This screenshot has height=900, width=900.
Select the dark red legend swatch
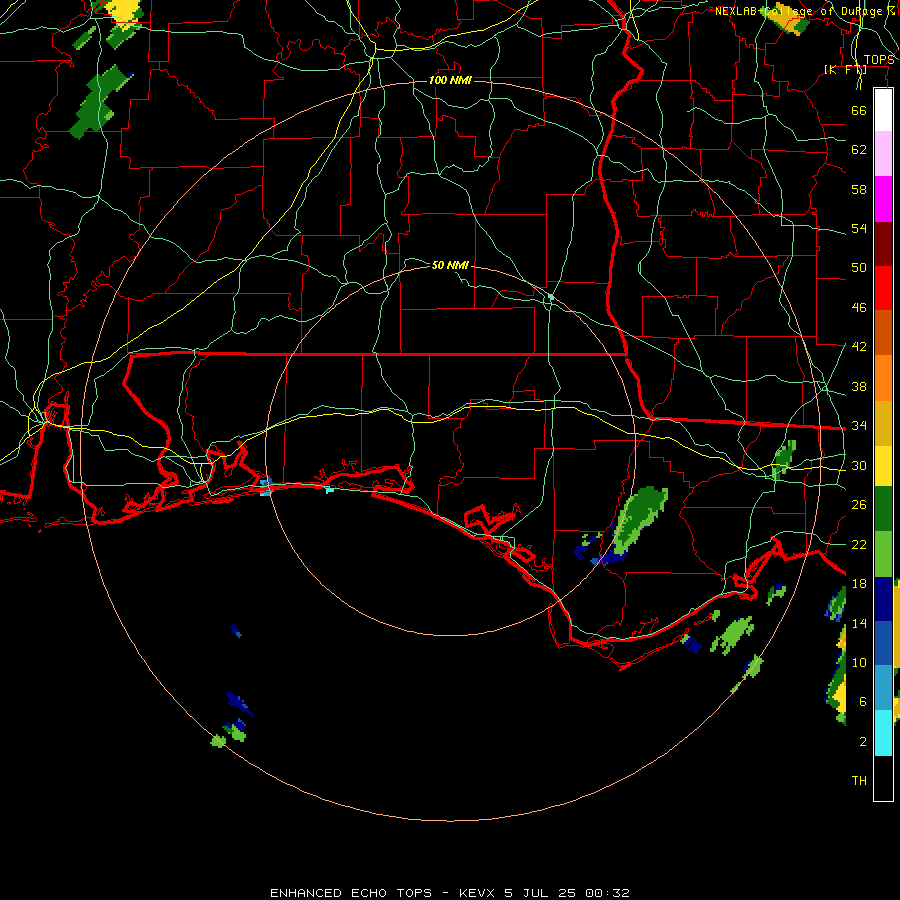pyautogui.click(x=883, y=244)
